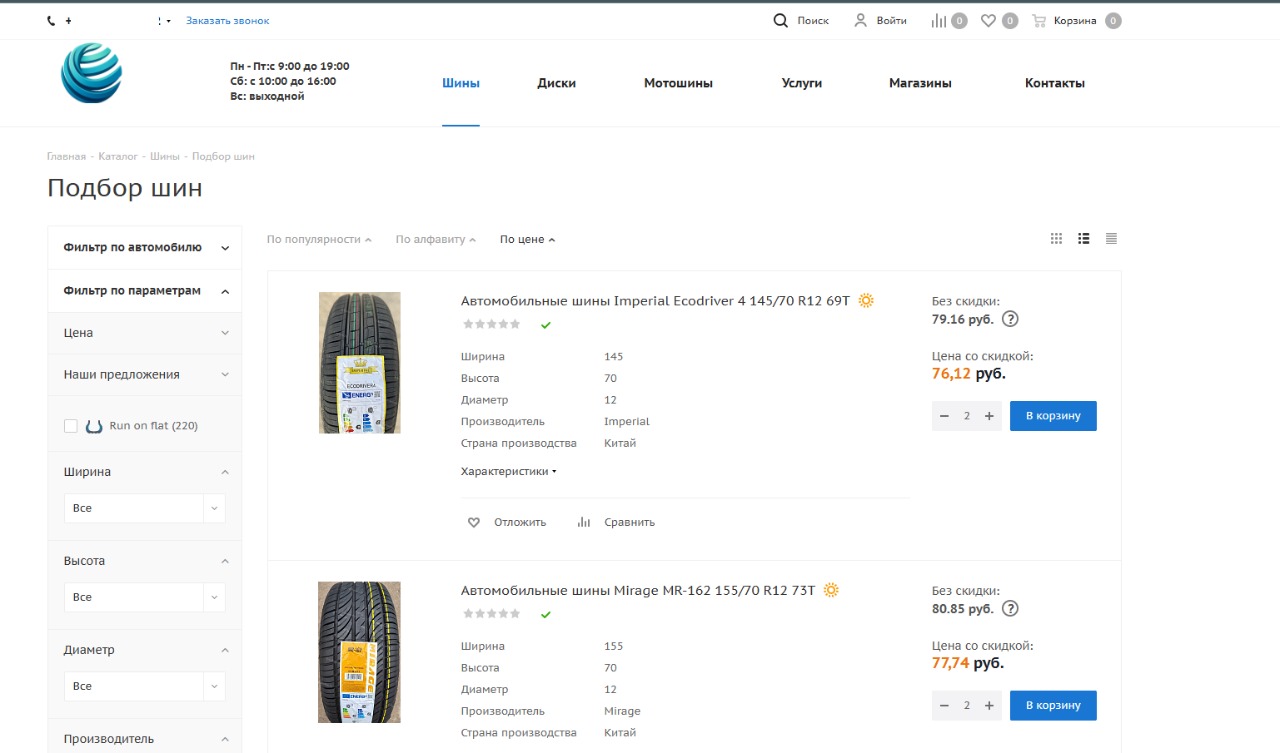
Task: Open the Диски menu
Action: [x=556, y=83]
